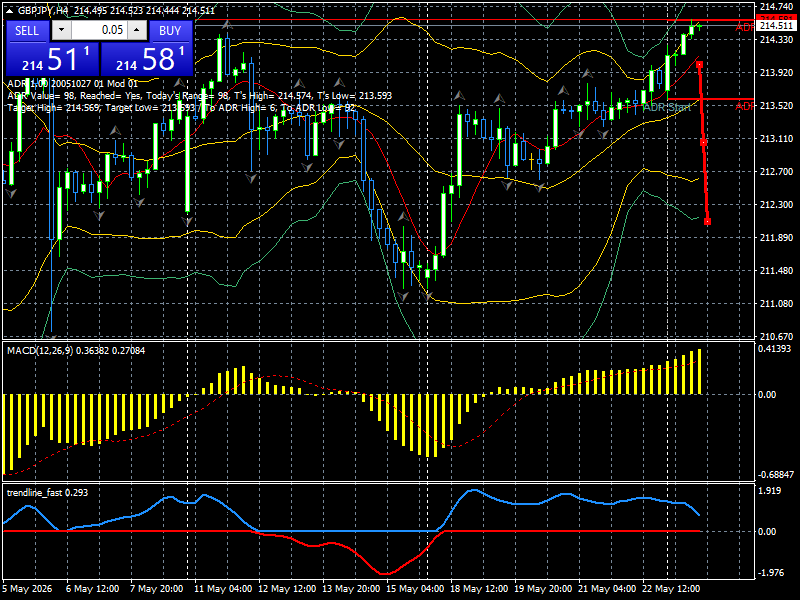
Task: Click the buy price 214 58 tile
Action: (147, 59)
